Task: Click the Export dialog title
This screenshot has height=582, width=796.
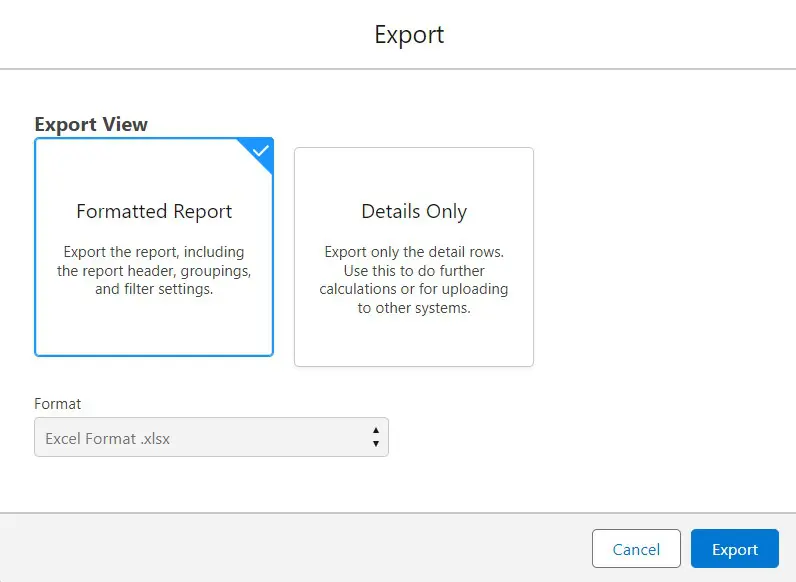Action: [x=409, y=35]
